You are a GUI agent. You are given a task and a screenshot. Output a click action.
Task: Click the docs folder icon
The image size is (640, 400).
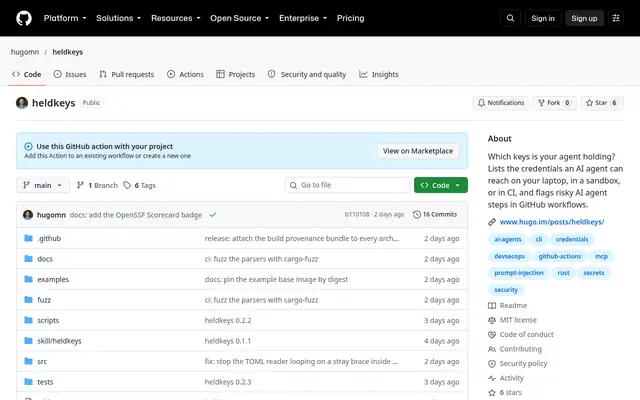coord(28,258)
